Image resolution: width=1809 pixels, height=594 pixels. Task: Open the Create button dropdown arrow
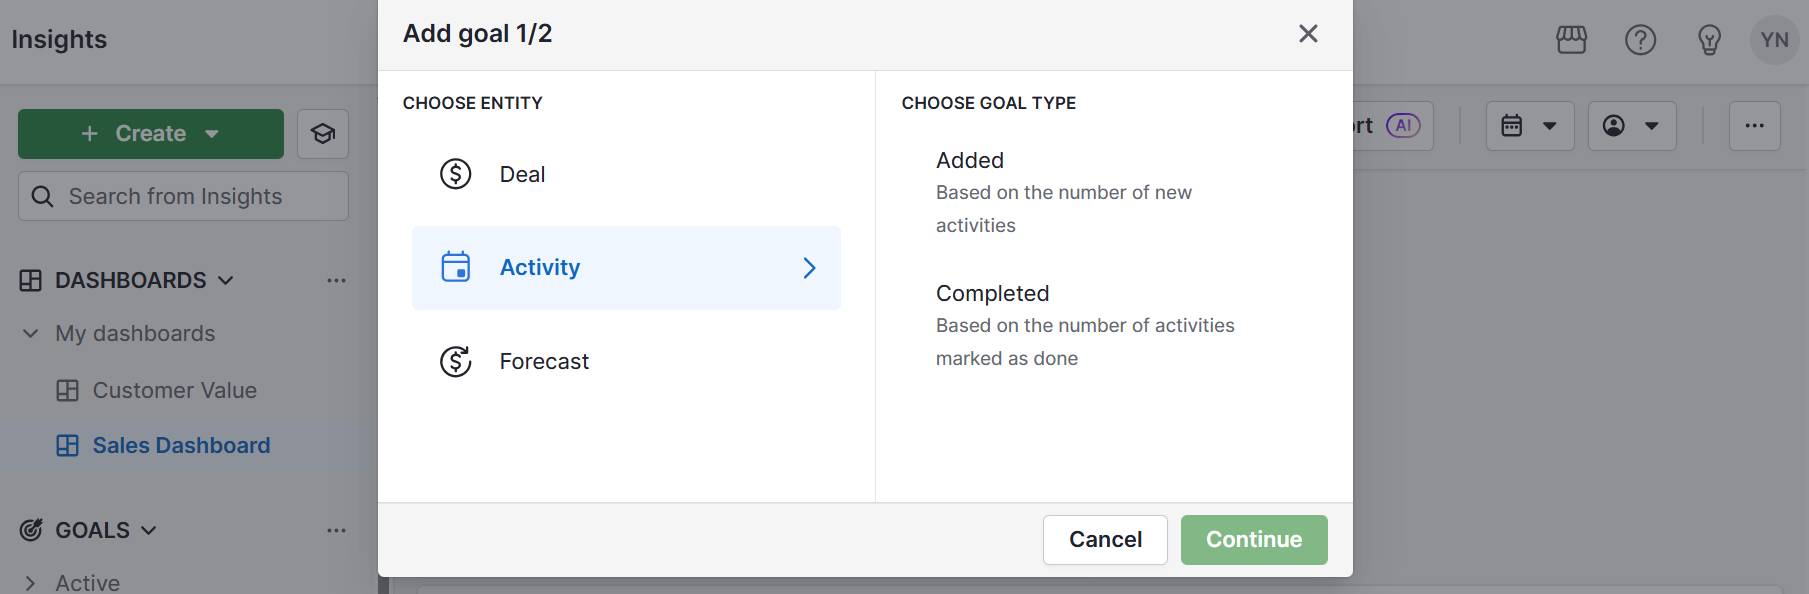pyautogui.click(x=211, y=133)
